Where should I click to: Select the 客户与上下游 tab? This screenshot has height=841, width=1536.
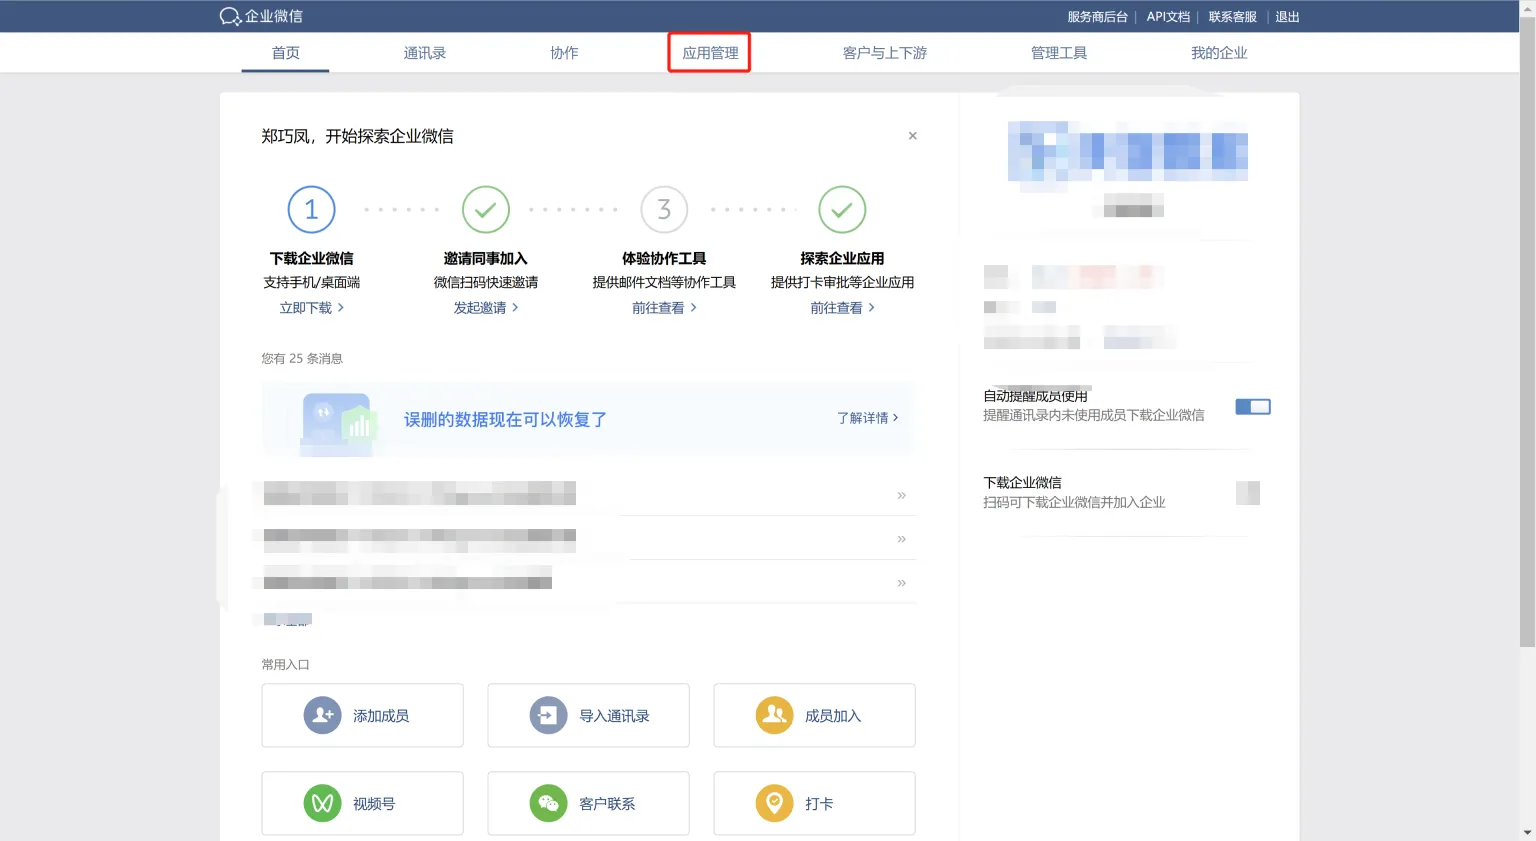pyautogui.click(x=885, y=53)
